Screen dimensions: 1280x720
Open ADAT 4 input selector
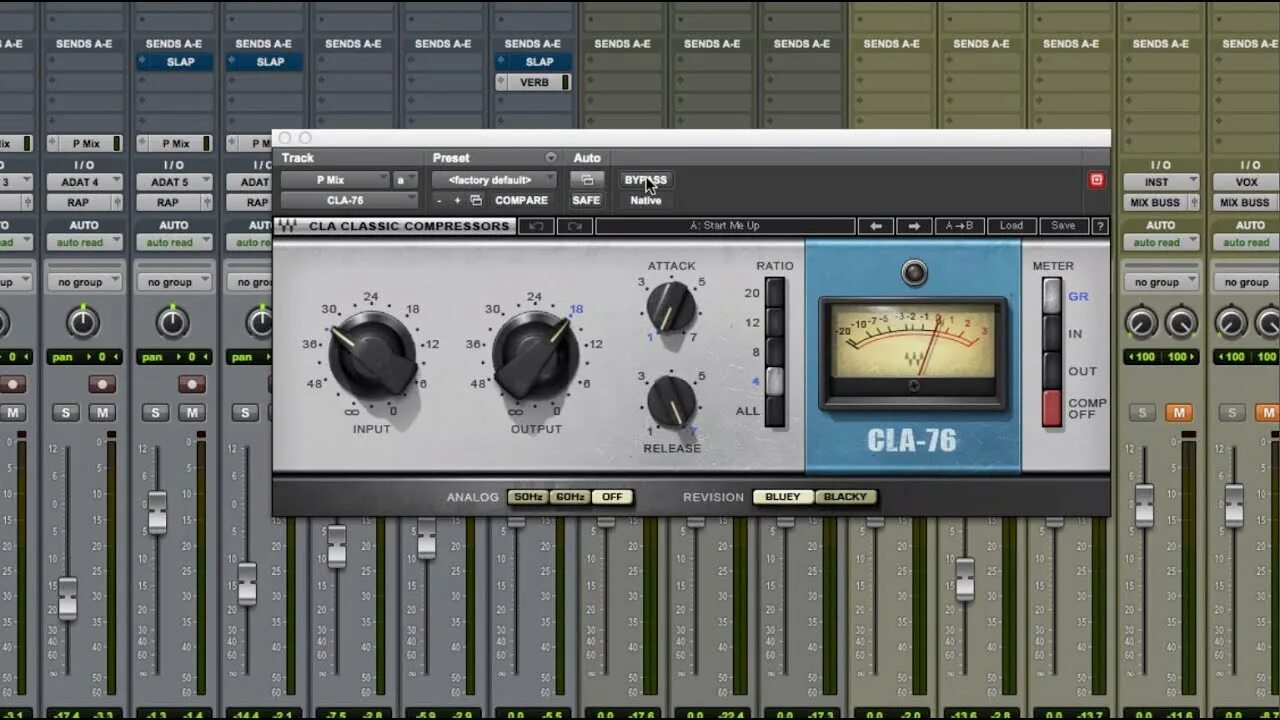[84, 182]
